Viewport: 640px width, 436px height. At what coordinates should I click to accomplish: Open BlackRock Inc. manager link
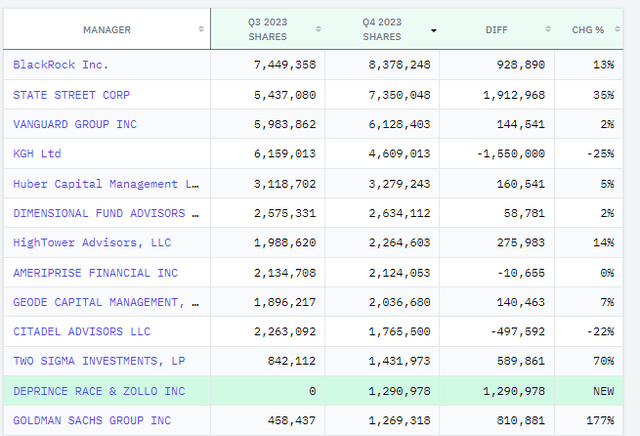pyautogui.click(x=61, y=65)
